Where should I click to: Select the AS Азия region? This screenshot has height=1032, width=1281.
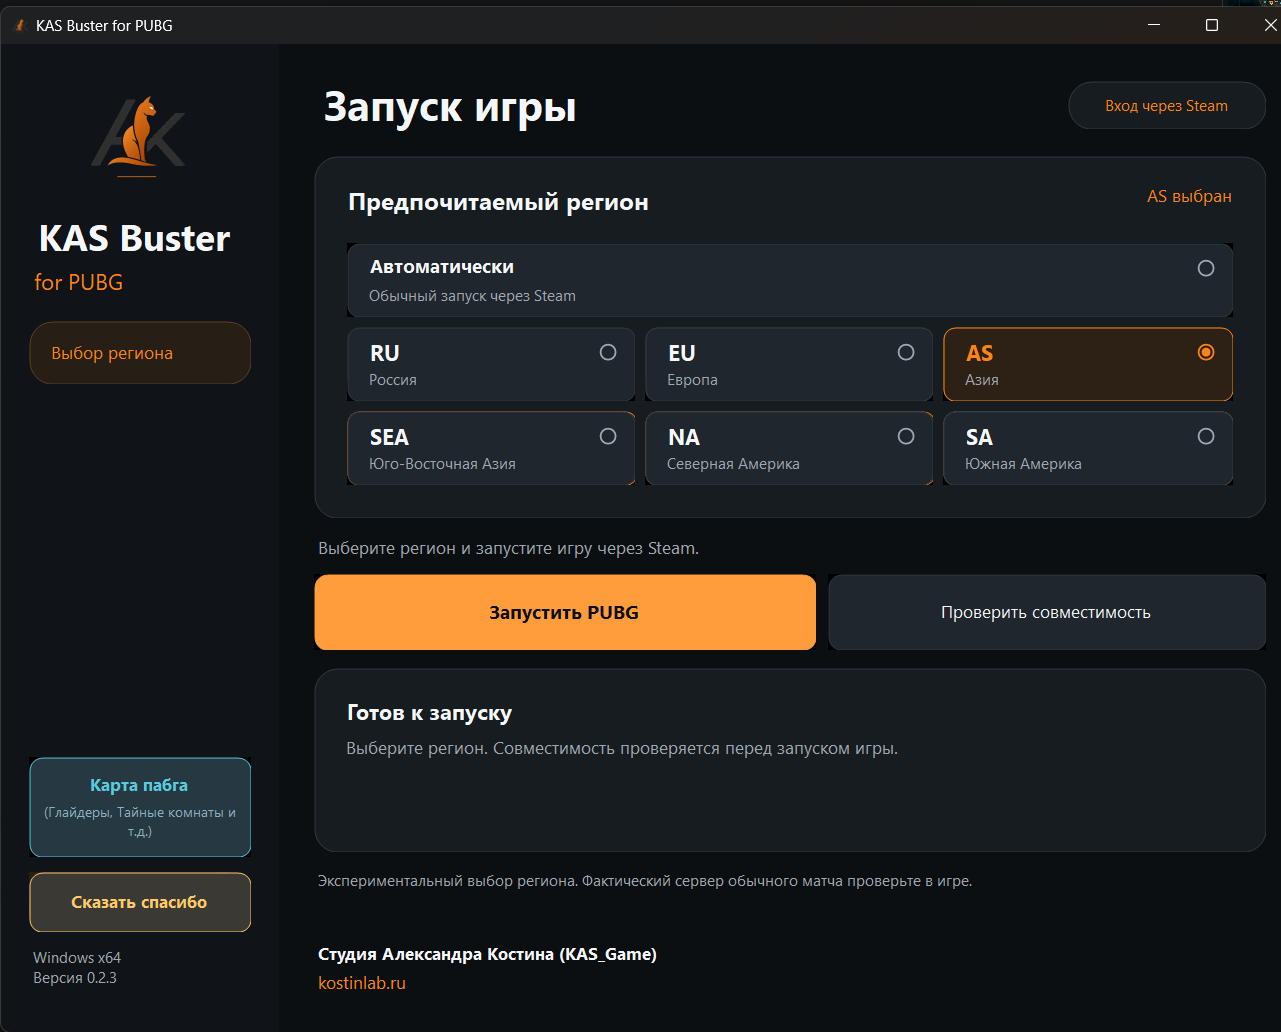[1088, 365]
